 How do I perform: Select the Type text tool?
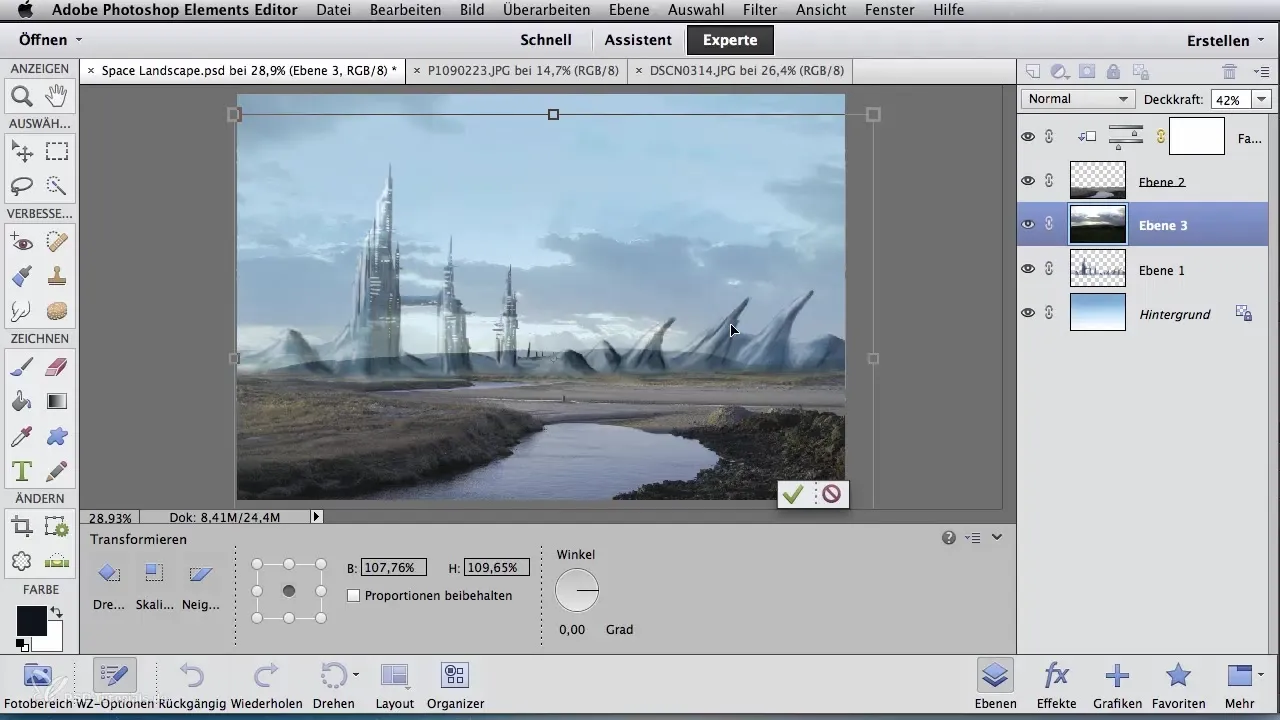click(22, 470)
